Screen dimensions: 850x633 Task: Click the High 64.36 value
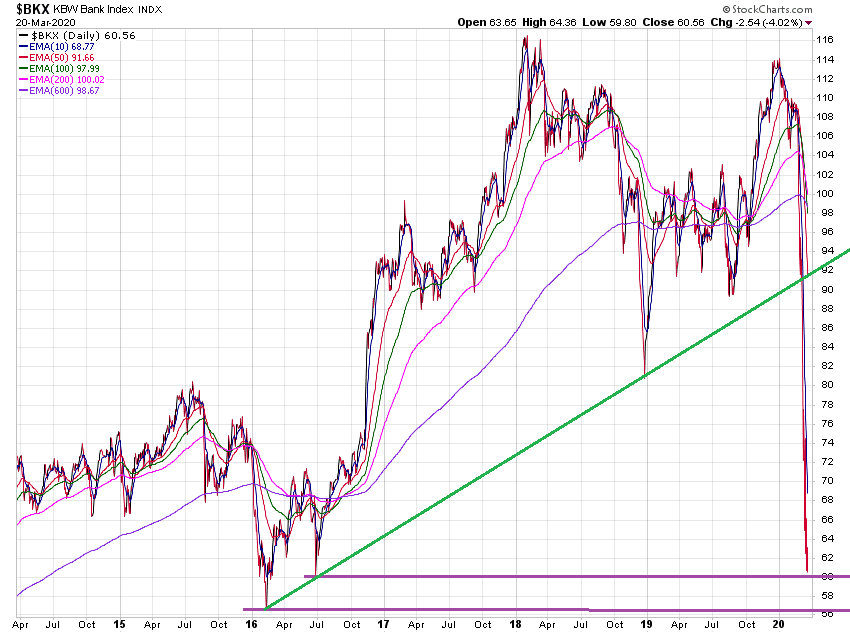point(549,23)
